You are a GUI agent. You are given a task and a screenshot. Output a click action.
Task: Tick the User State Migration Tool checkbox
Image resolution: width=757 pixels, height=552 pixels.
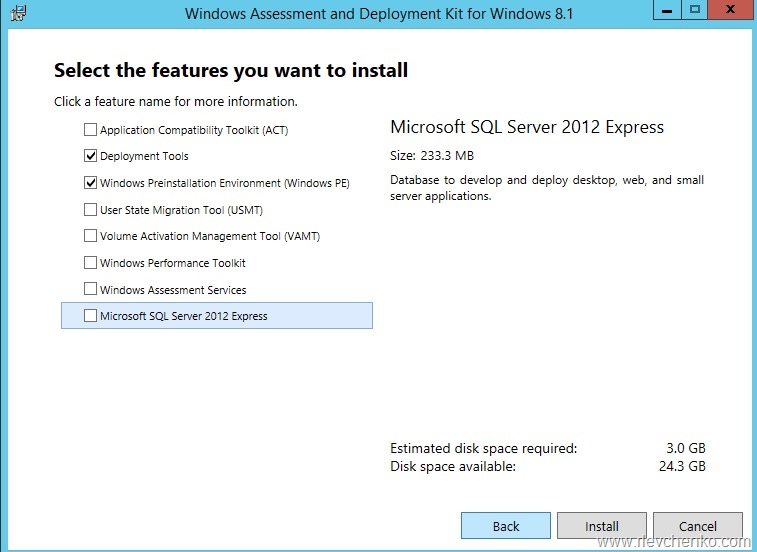pos(91,210)
